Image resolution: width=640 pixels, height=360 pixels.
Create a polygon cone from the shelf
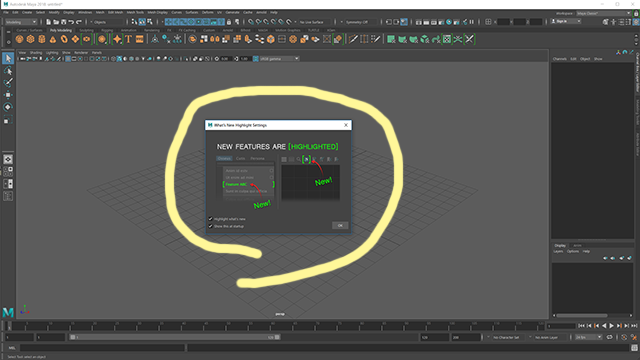[x=53, y=39]
